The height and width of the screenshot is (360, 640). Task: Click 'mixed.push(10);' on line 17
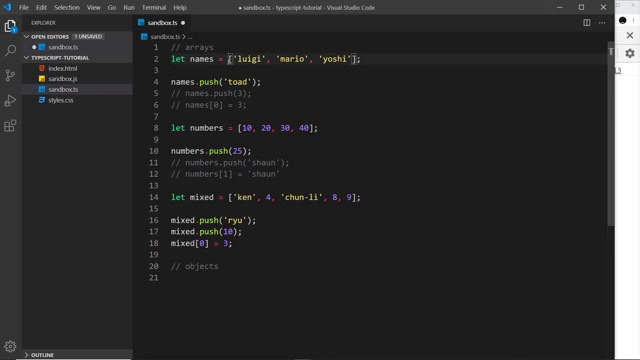(x=206, y=232)
